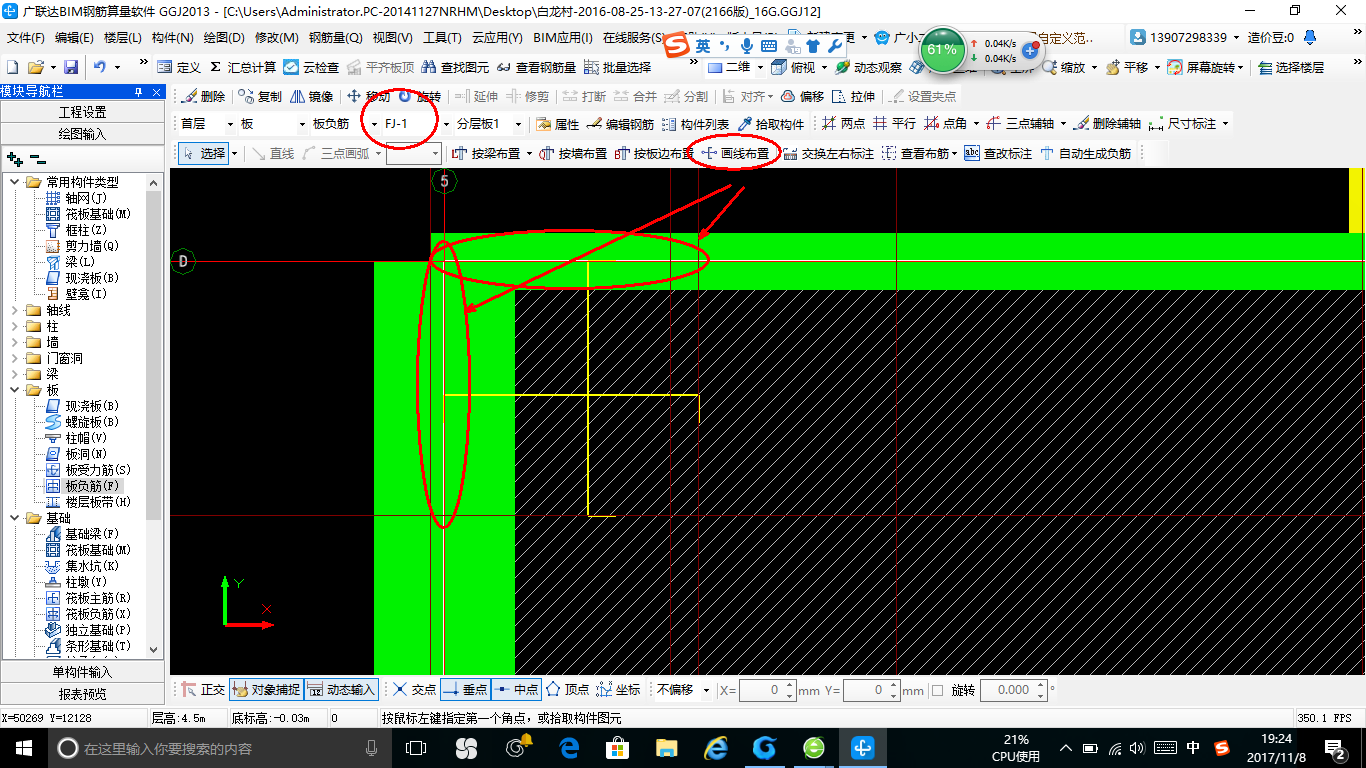Toggle 正交 orthogonal mode
Screen dimensions: 1366x768
coord(203,690)
